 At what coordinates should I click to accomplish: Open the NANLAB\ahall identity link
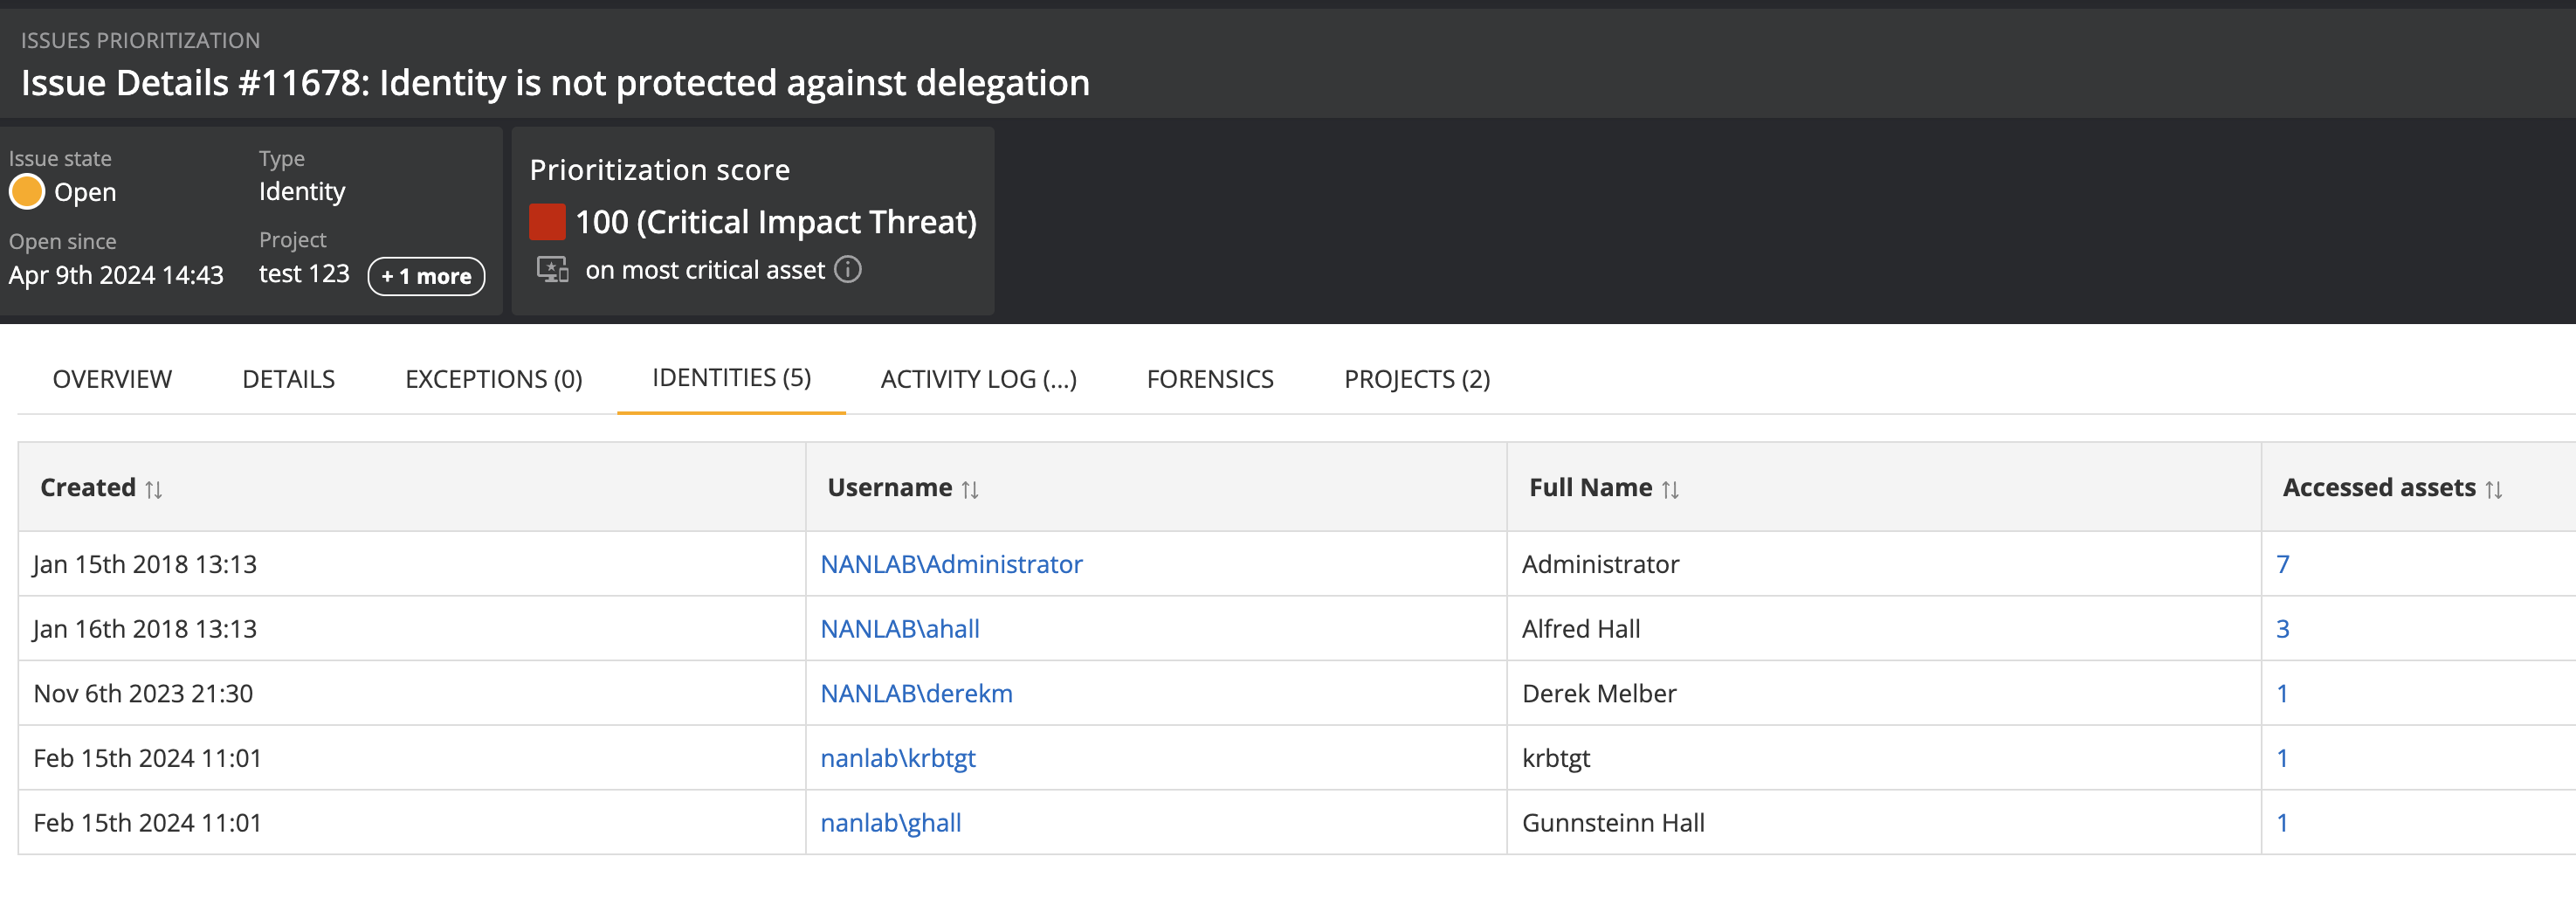899,629
